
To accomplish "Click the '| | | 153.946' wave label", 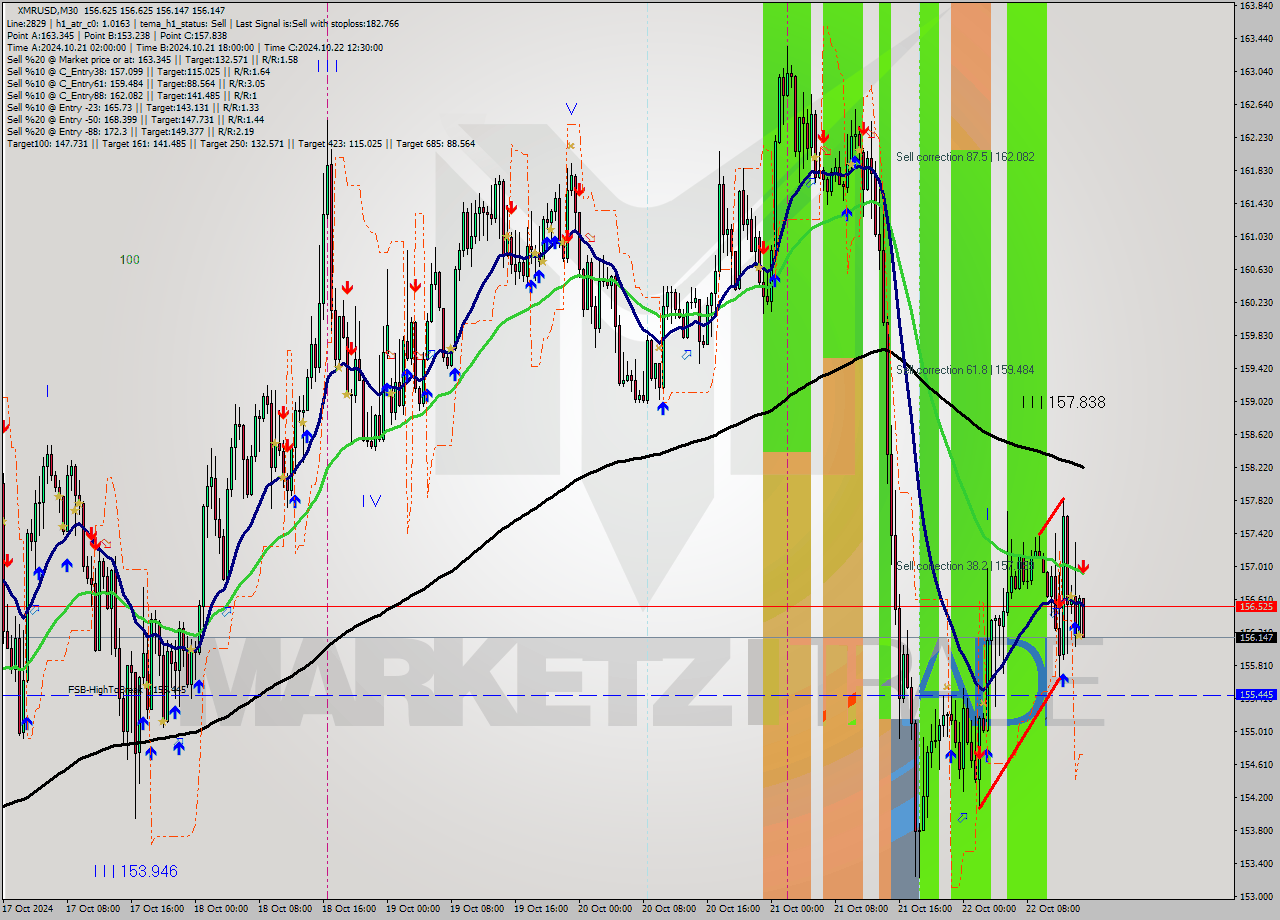I will 135,871.
